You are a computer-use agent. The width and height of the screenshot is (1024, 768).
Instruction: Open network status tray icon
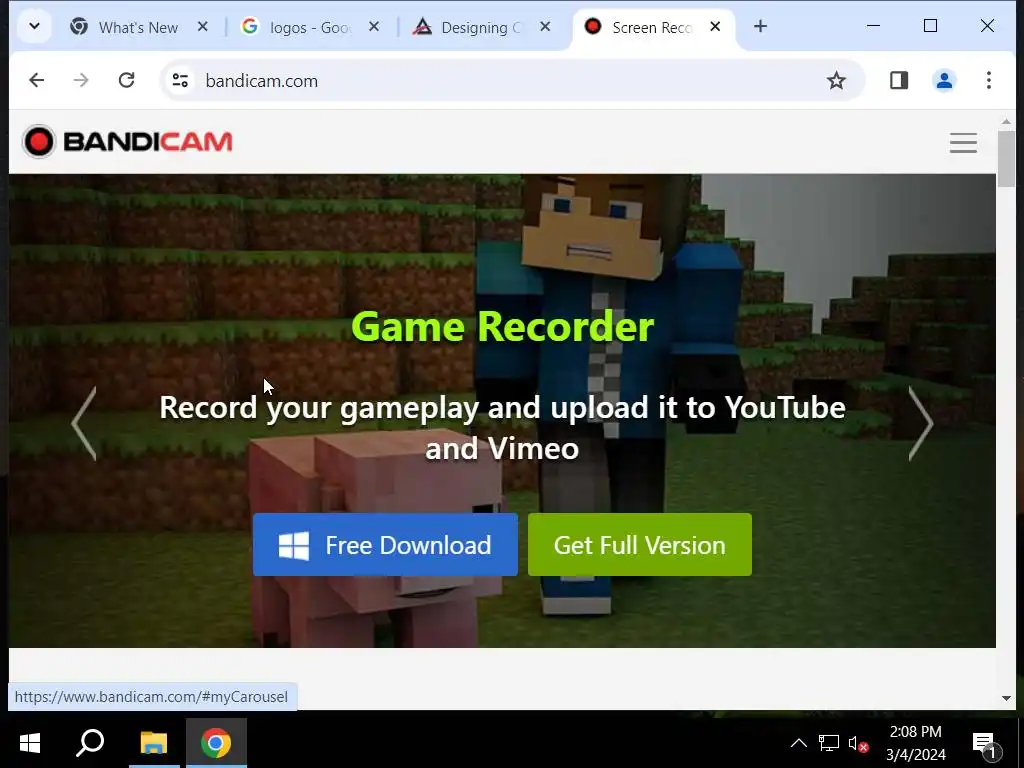(x=829, y=743)
